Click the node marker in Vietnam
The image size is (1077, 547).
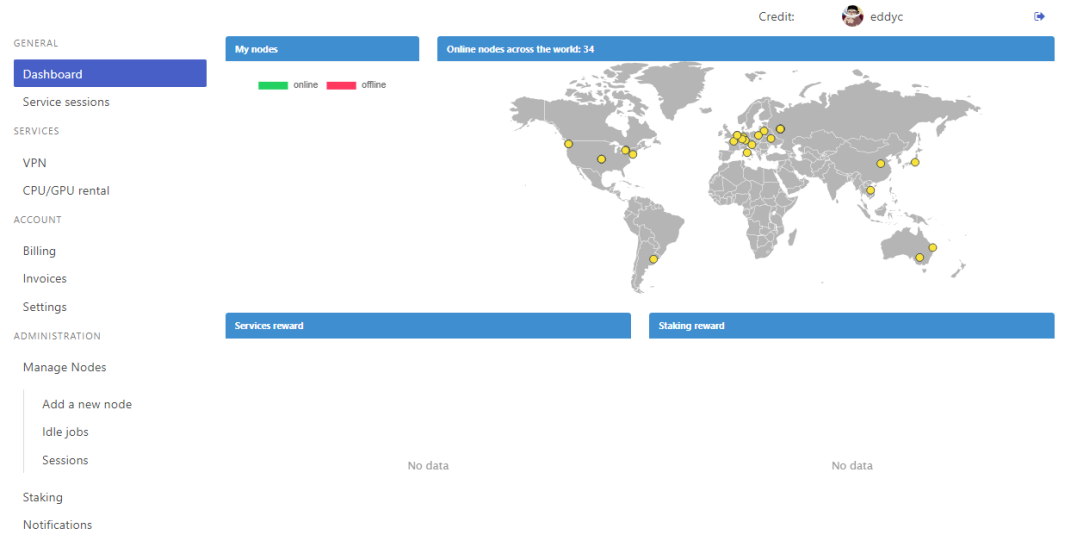870,190
